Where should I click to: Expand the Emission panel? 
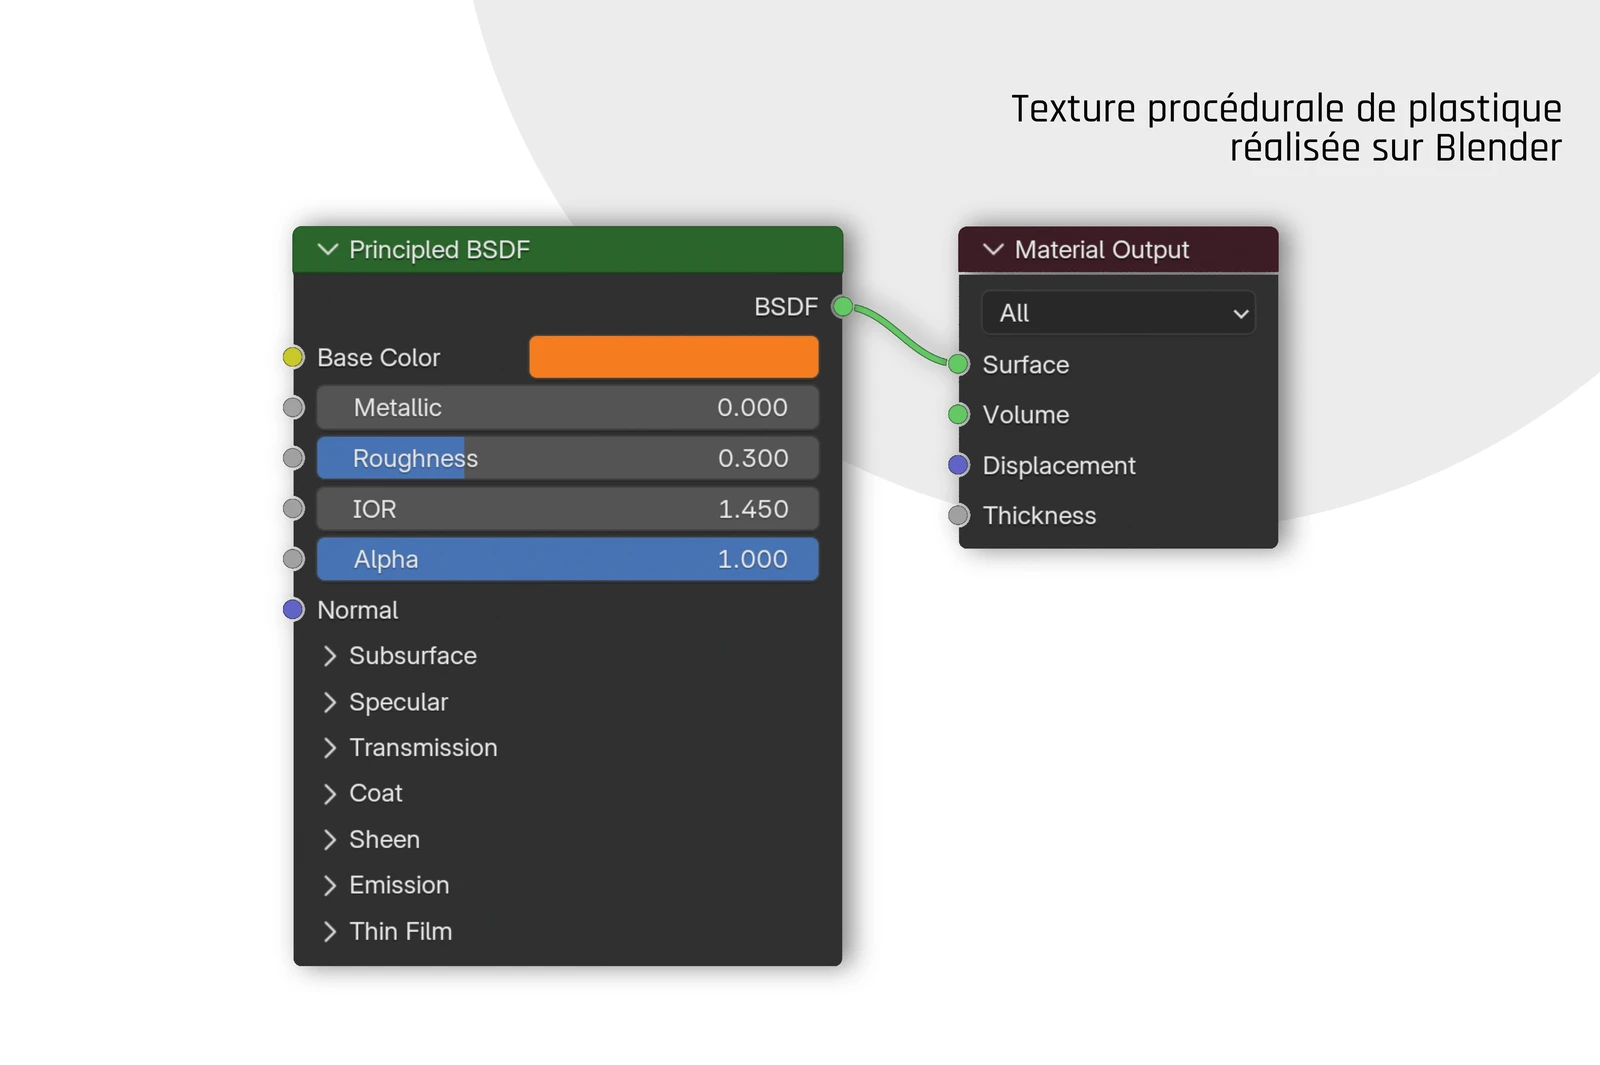point(330,886)
